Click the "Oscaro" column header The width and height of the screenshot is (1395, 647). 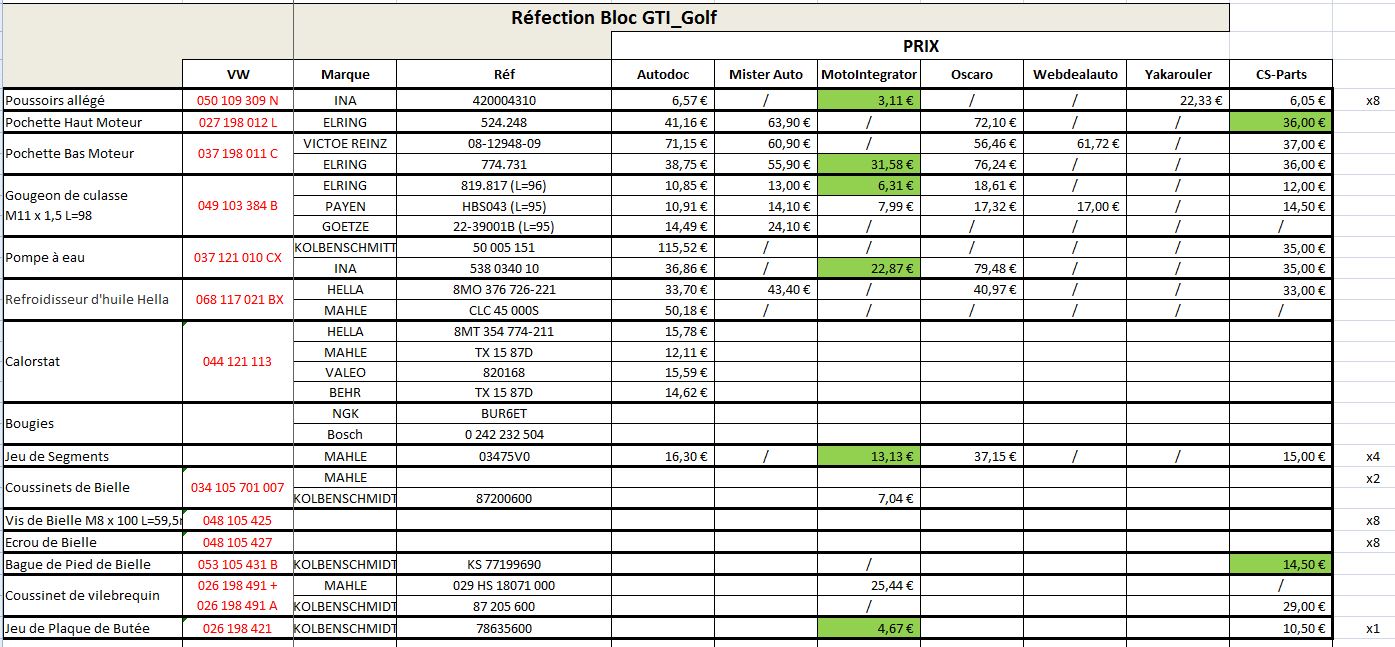[x=972, y=74]
